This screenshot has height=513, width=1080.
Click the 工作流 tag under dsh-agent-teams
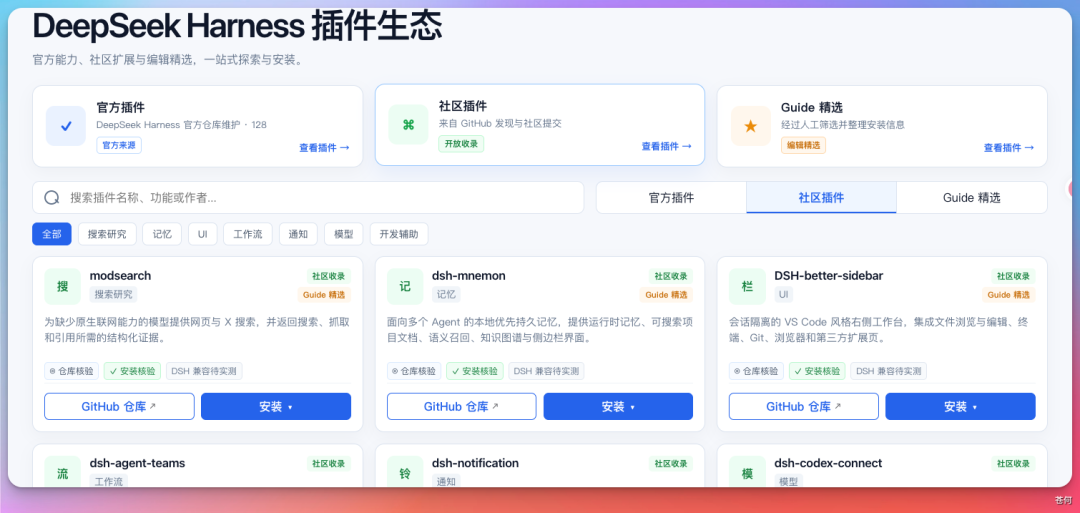click(108, 481)
